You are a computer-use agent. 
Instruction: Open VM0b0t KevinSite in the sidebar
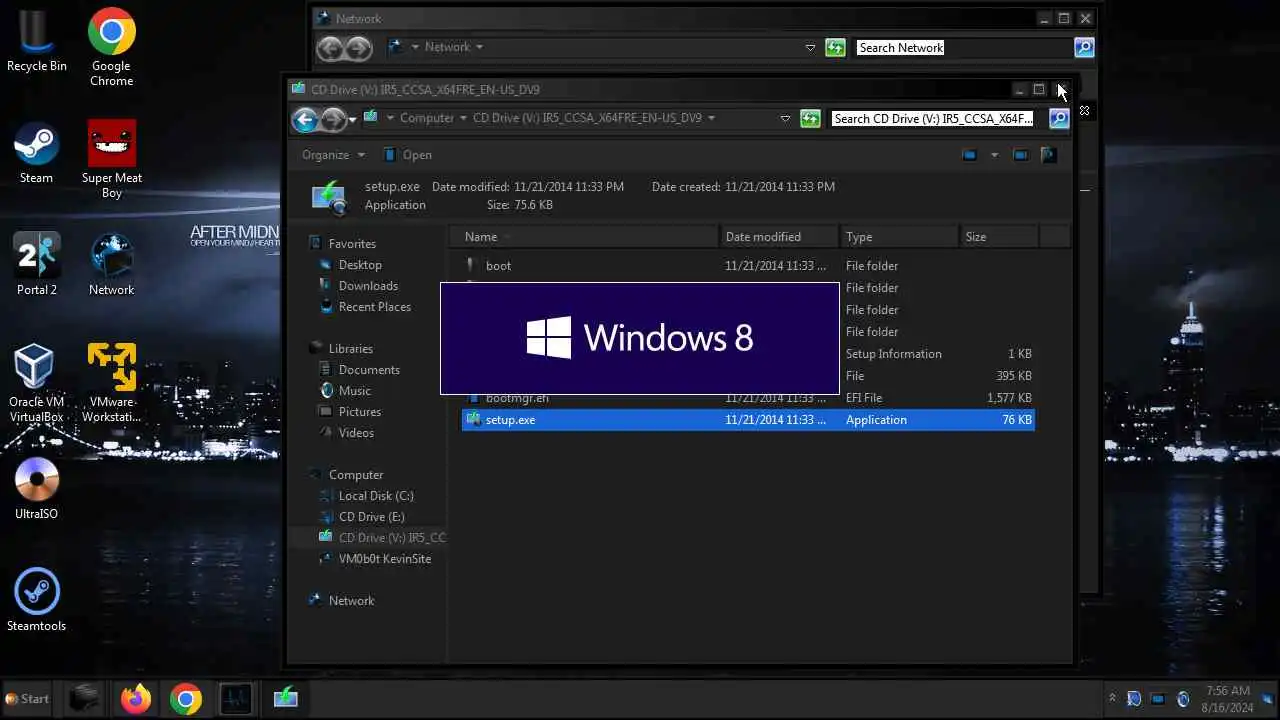click(x=375, y=559)
